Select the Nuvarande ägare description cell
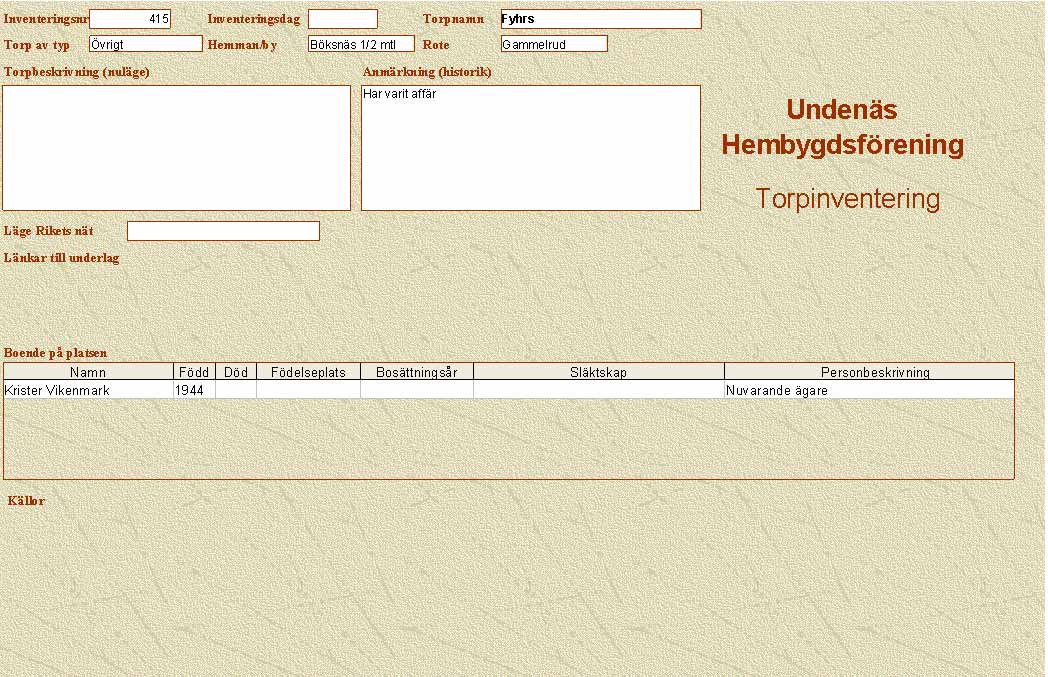Screen dimensions: 1048x677 pos(868,390)
